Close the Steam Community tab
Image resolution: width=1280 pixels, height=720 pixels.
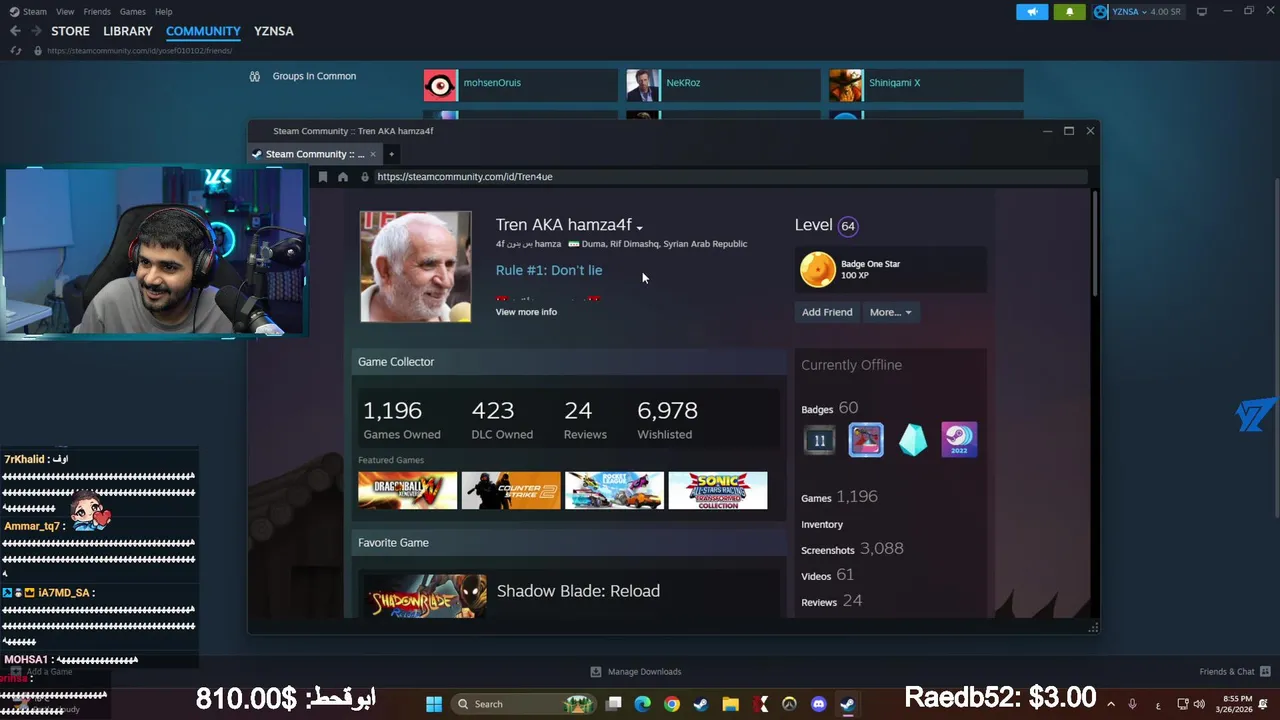pos(373,154)
